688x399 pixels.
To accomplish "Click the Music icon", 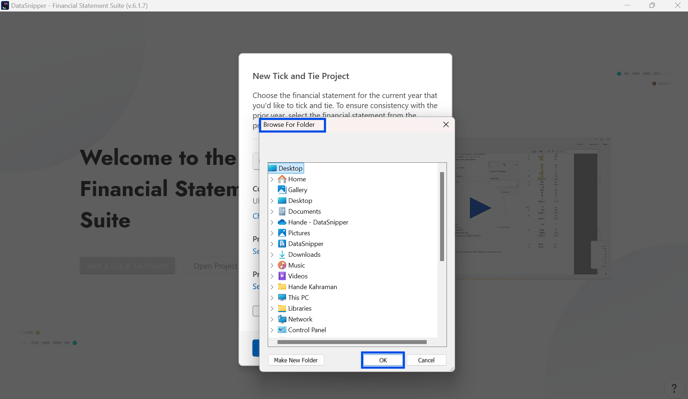I will (x=282, y=265).
